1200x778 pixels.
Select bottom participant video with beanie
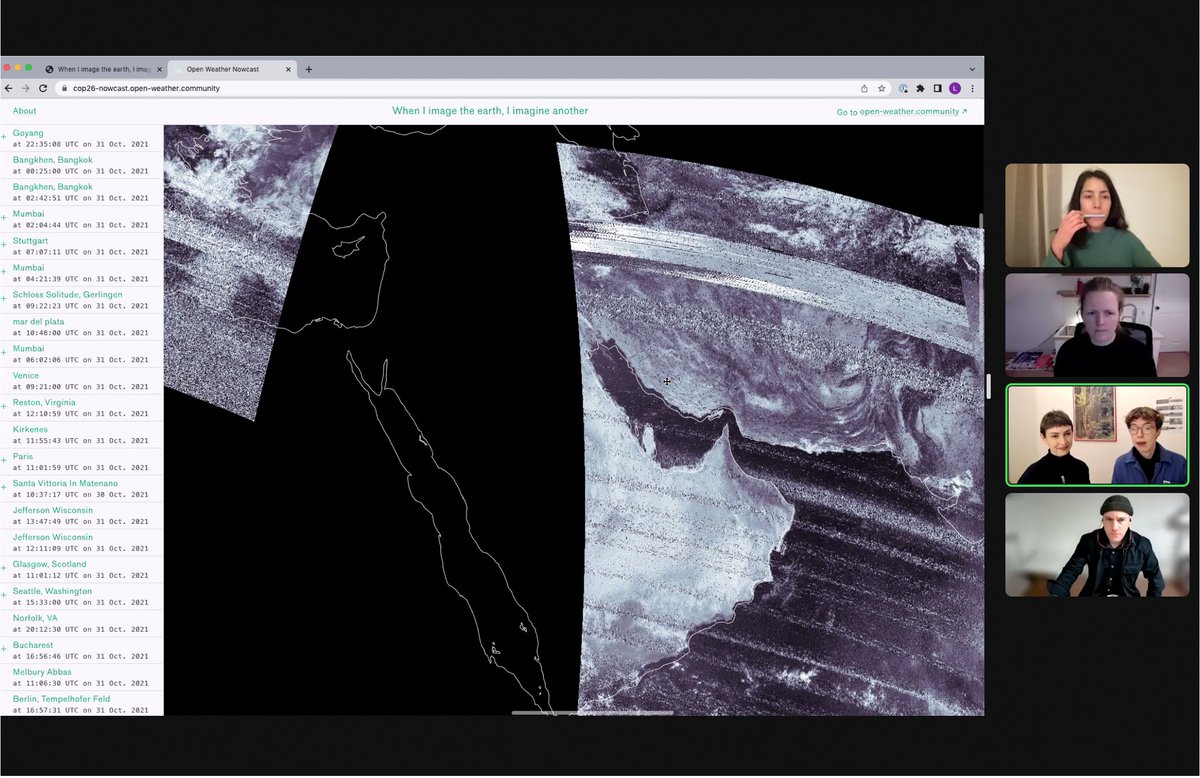click(1097, 545)
